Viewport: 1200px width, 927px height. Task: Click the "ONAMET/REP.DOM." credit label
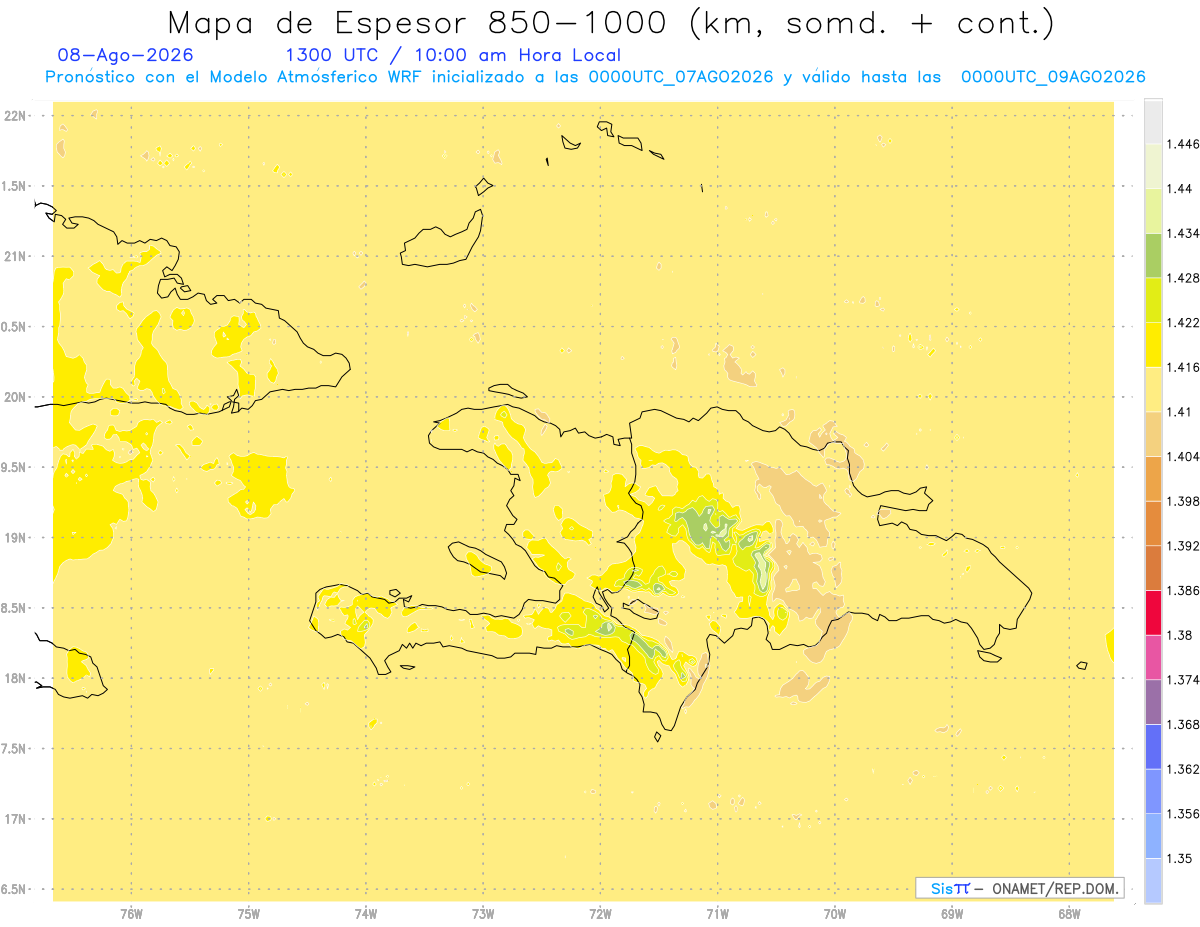[x=1056, y=888]
